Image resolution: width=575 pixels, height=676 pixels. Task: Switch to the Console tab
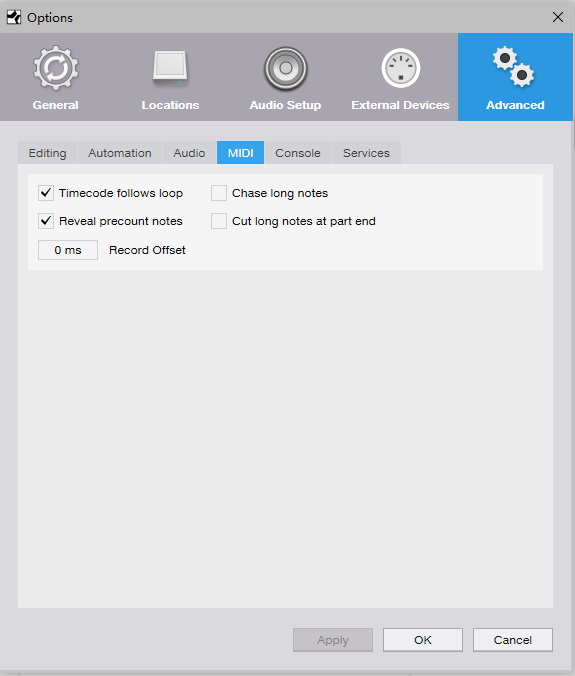pos(298,153)
